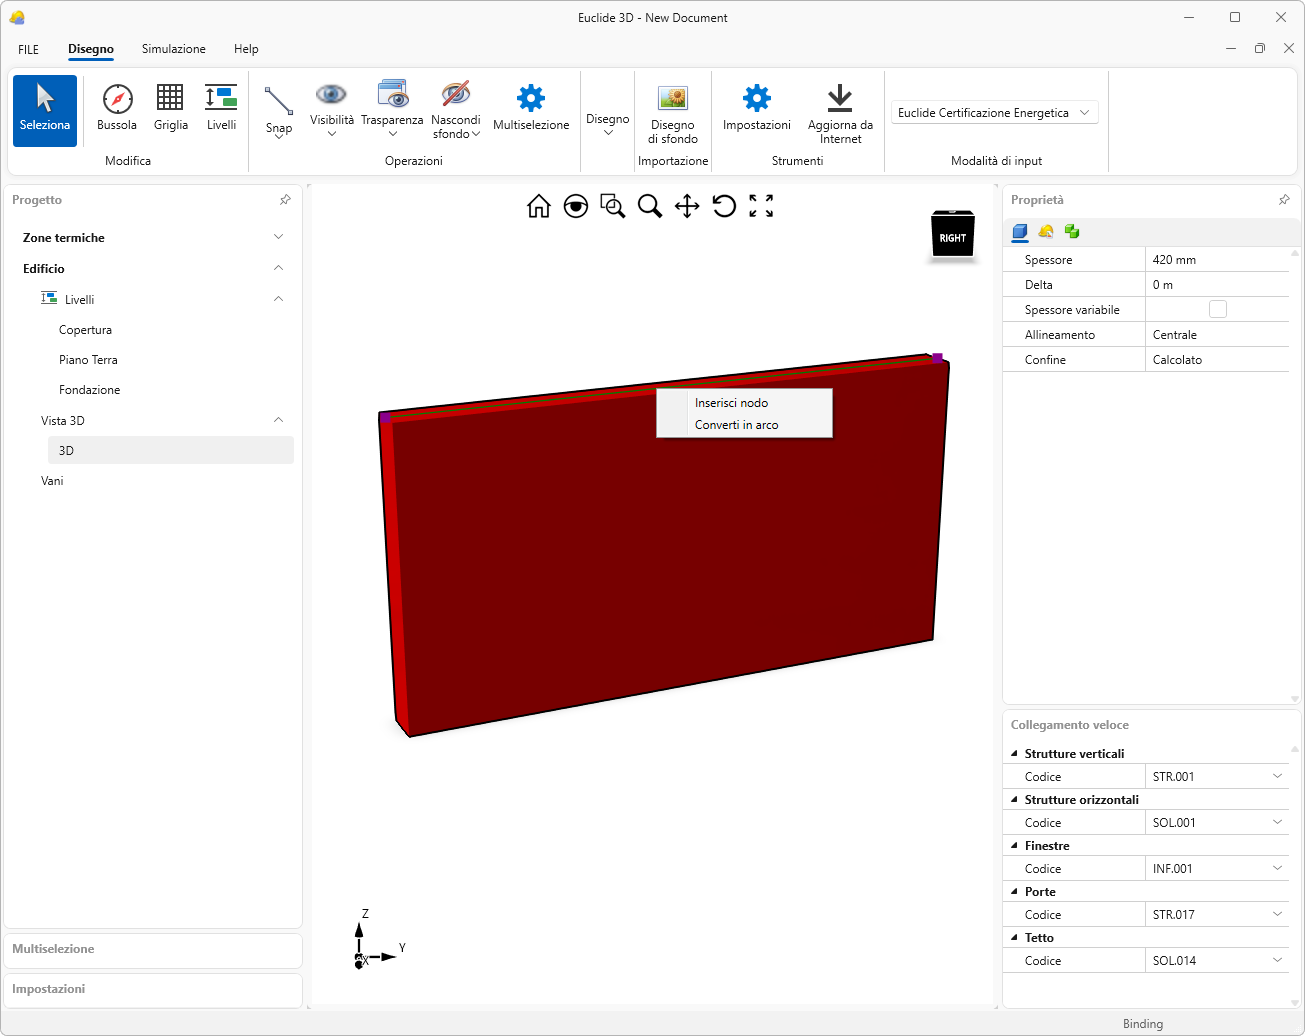
Task: Toggle Nascondi sfondo visibility
Action: tap(456, 95)
